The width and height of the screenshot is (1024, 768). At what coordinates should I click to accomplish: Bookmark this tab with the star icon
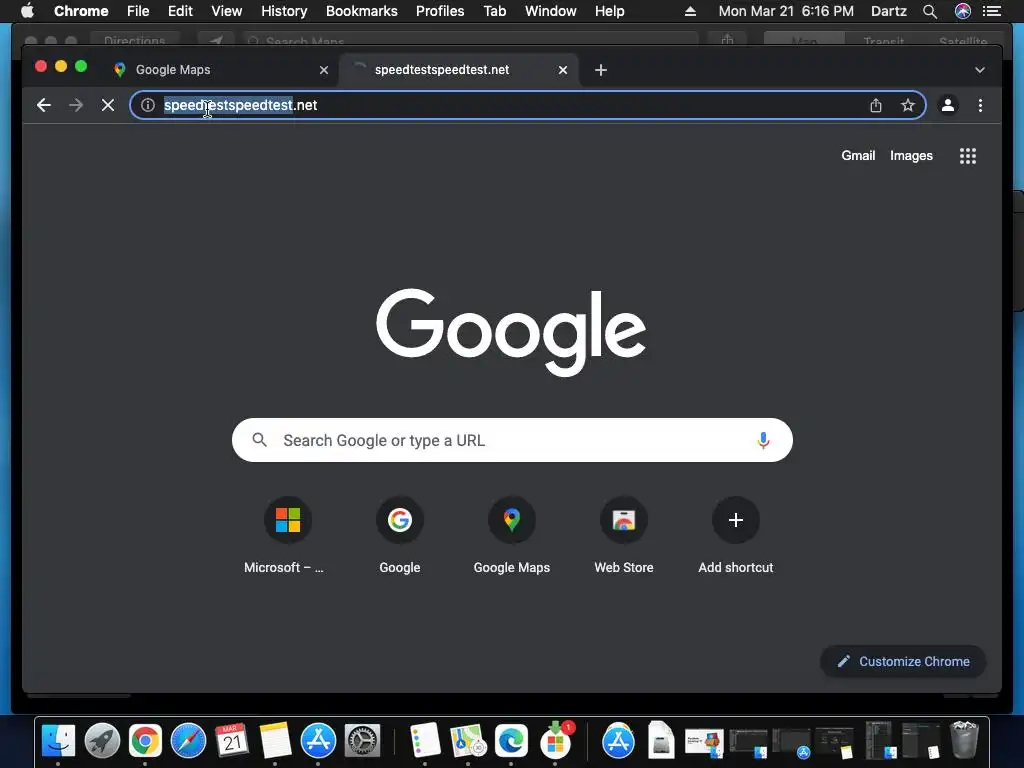click(x=908, y=105)
